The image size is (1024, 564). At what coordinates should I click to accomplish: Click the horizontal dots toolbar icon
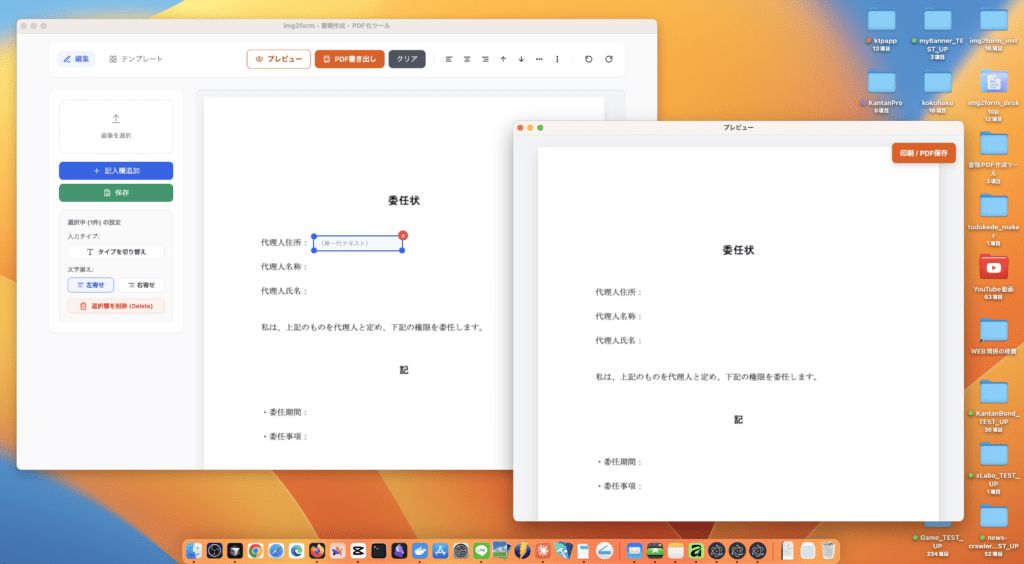[x=539, y=59]
